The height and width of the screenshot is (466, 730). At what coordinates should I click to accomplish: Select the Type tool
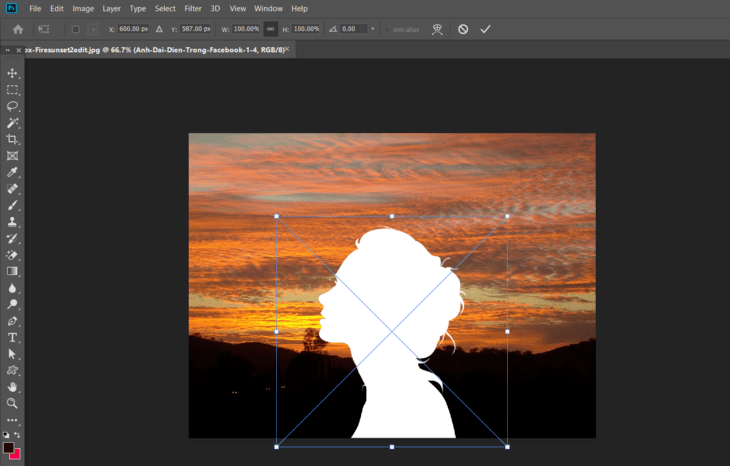point(12,338)
